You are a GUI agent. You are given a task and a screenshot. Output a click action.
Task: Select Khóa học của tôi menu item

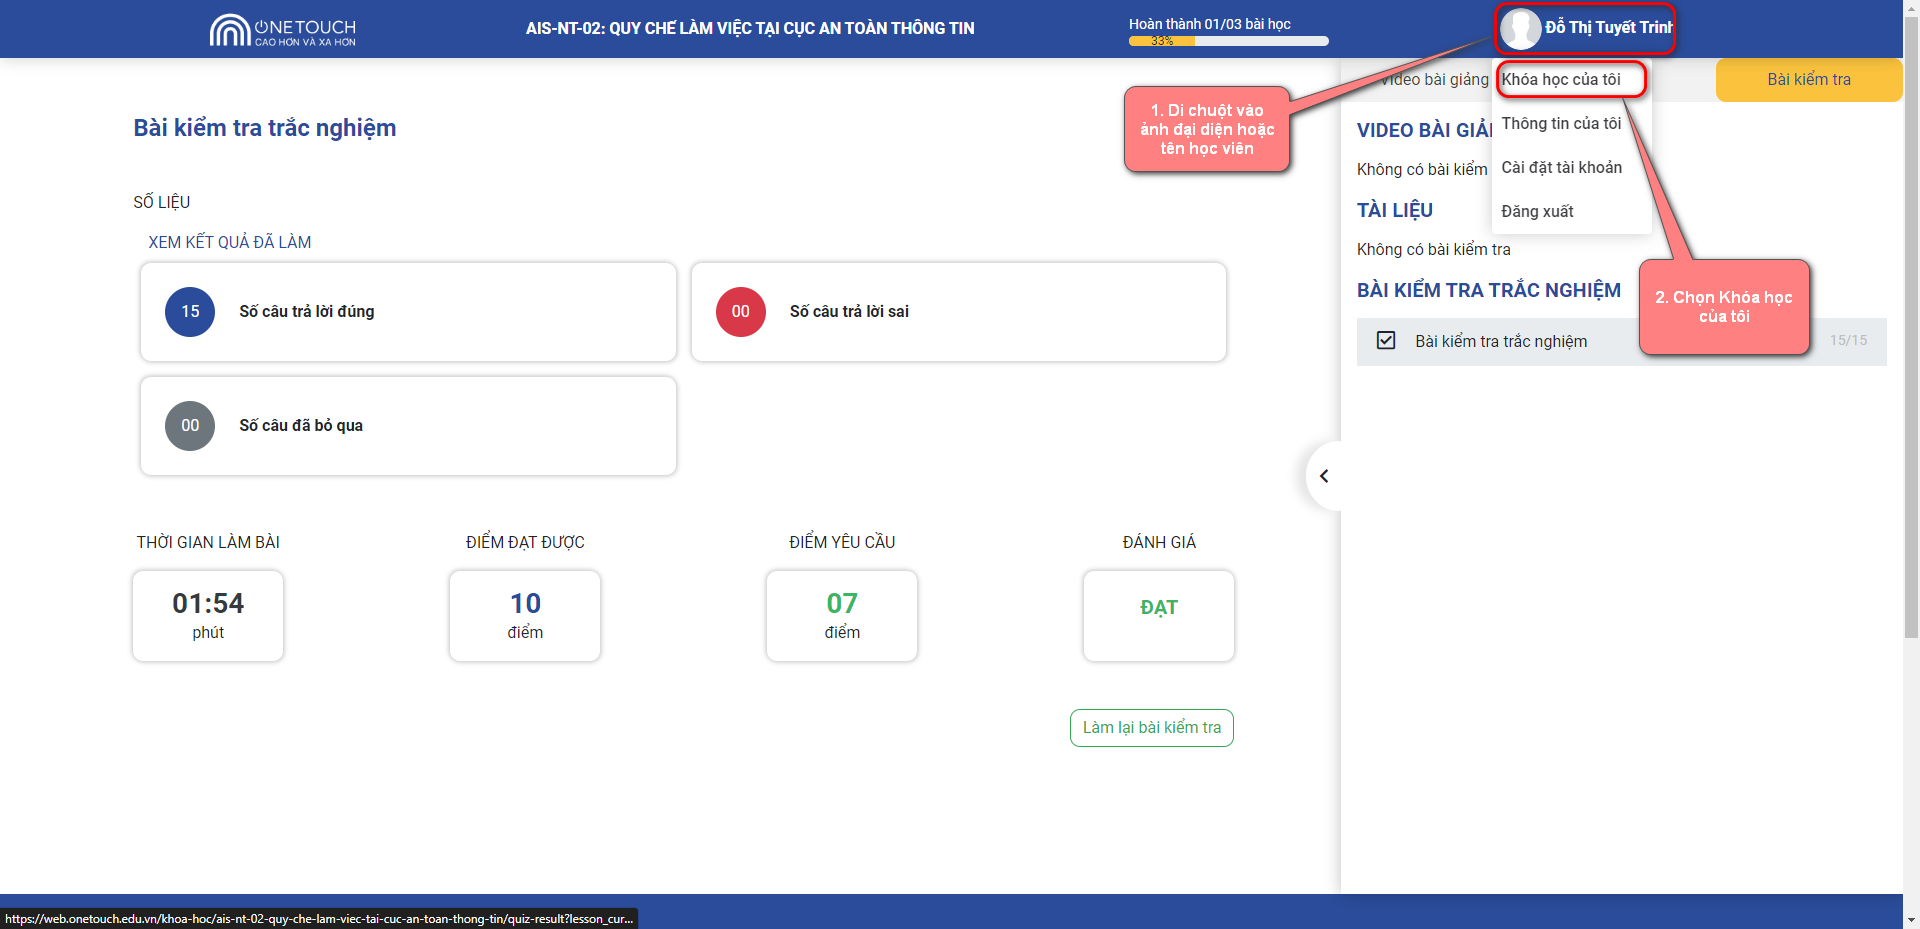1561,80
